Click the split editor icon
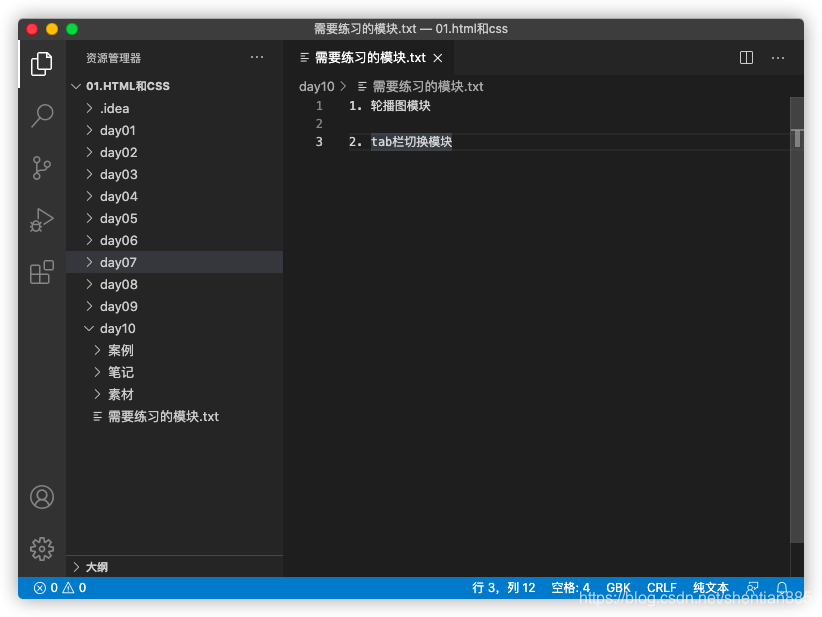The image size is (822, 617). click(746, 57)
